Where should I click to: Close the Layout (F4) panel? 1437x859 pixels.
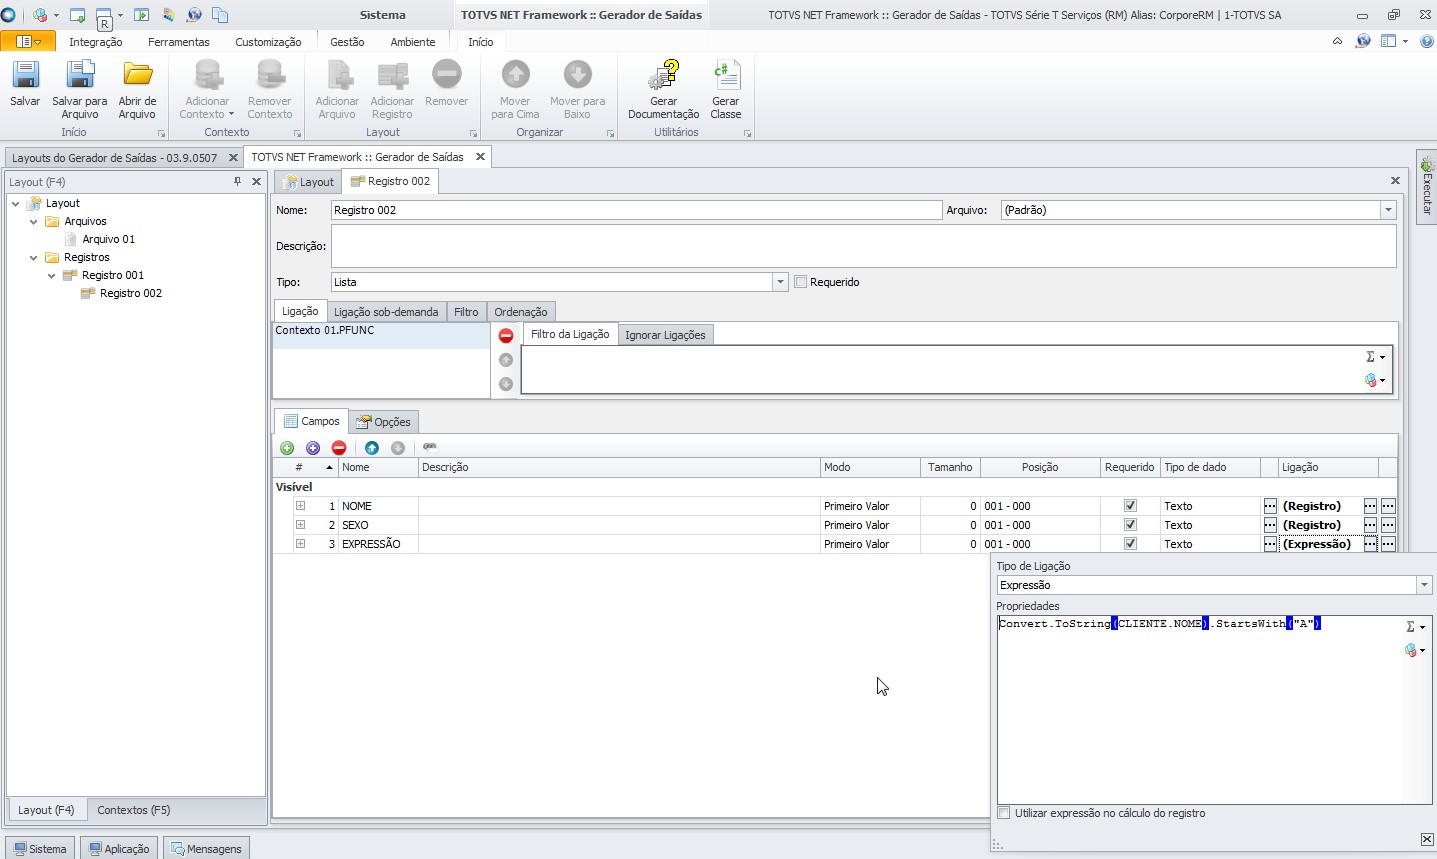(256, 181)
